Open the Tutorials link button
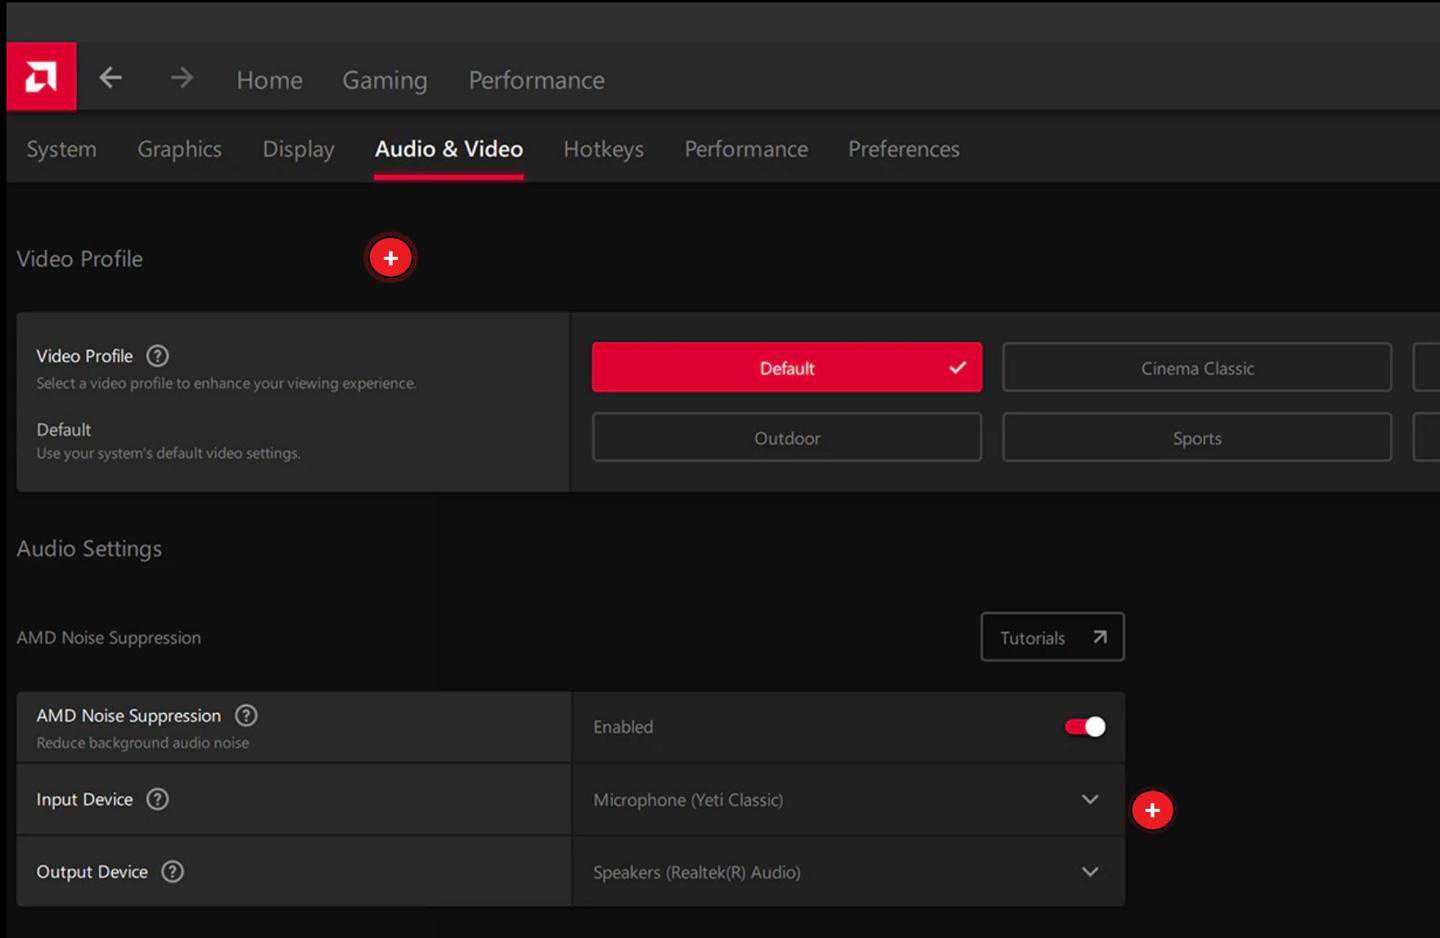 (x=1052, y=637)
